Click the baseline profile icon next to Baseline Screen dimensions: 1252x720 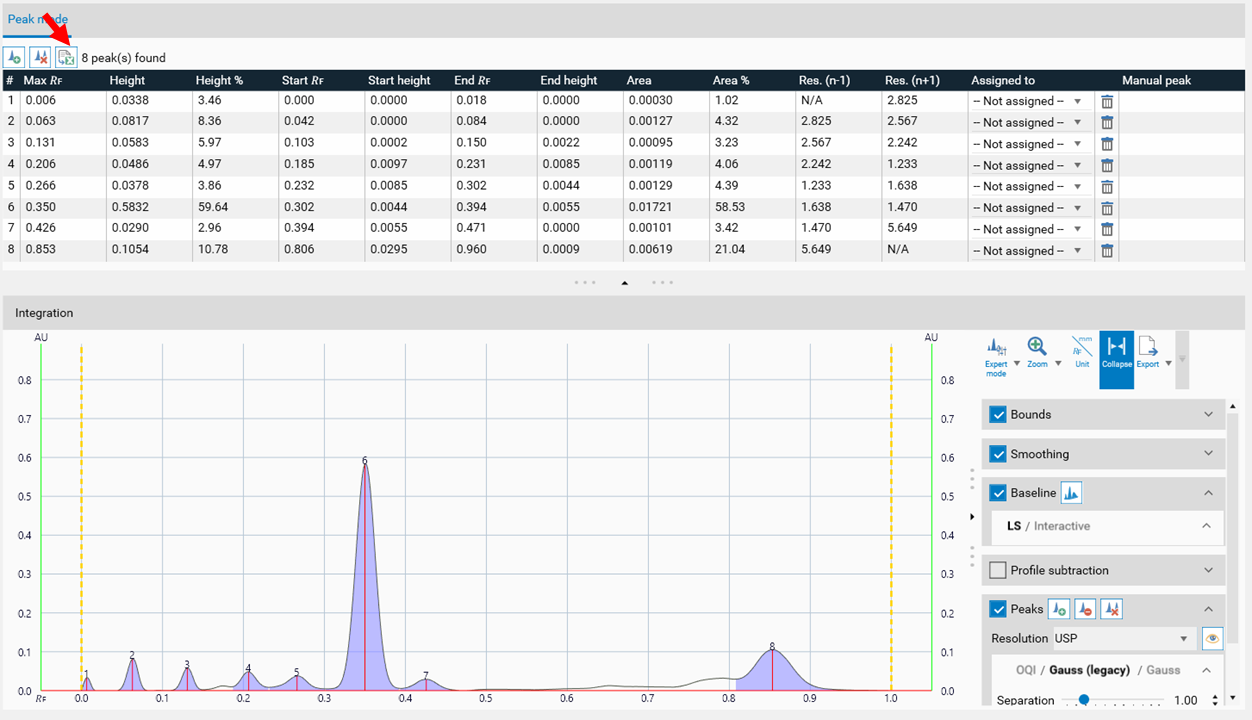point(1071,493)
